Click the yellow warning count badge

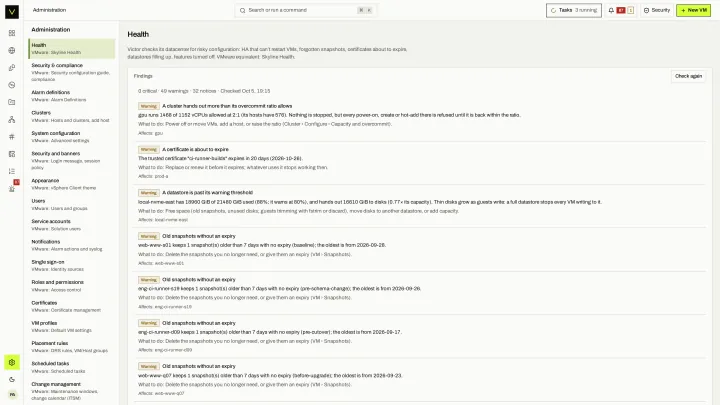(x=630, y=10)
